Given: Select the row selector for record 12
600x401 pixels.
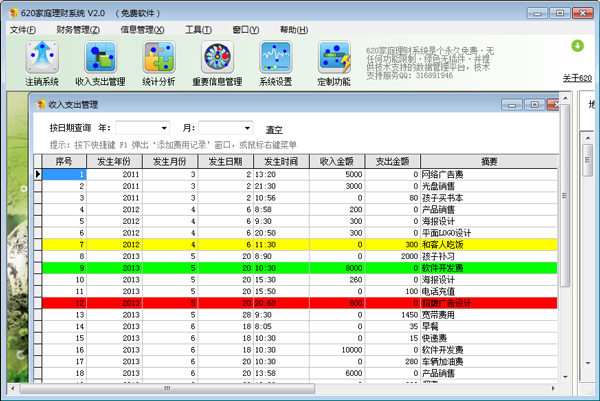Looking at the screenshot, I should (38, 303).
